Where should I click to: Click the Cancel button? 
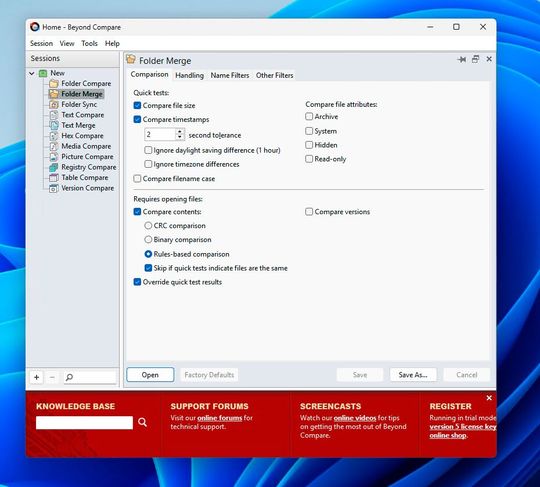pos(467,375)
